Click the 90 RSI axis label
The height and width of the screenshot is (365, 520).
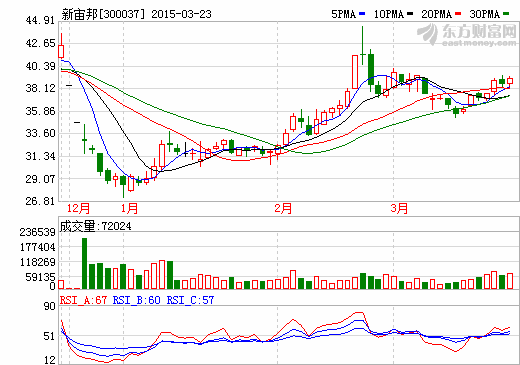tap(50, 306)
